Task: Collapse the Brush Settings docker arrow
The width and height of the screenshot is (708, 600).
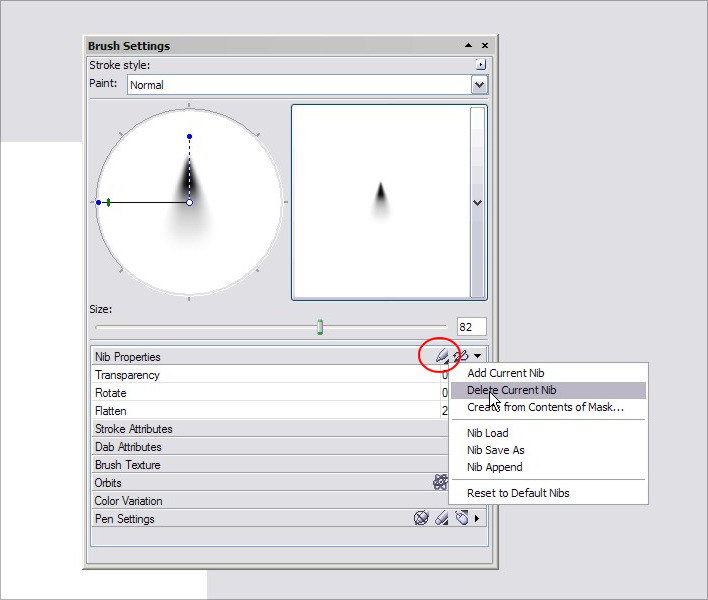Action: pyautogui.click(x=468, y=45)
